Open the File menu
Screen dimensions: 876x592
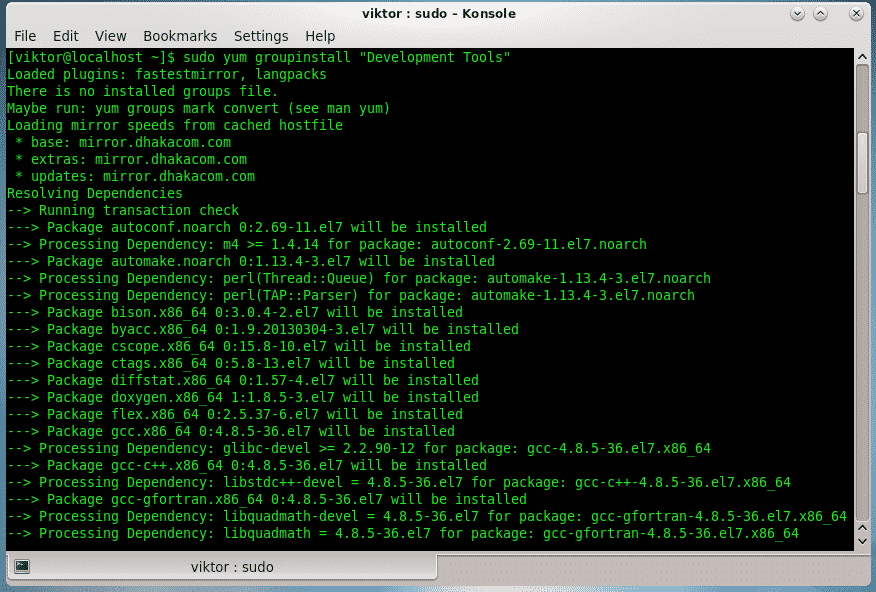(26, 36)
